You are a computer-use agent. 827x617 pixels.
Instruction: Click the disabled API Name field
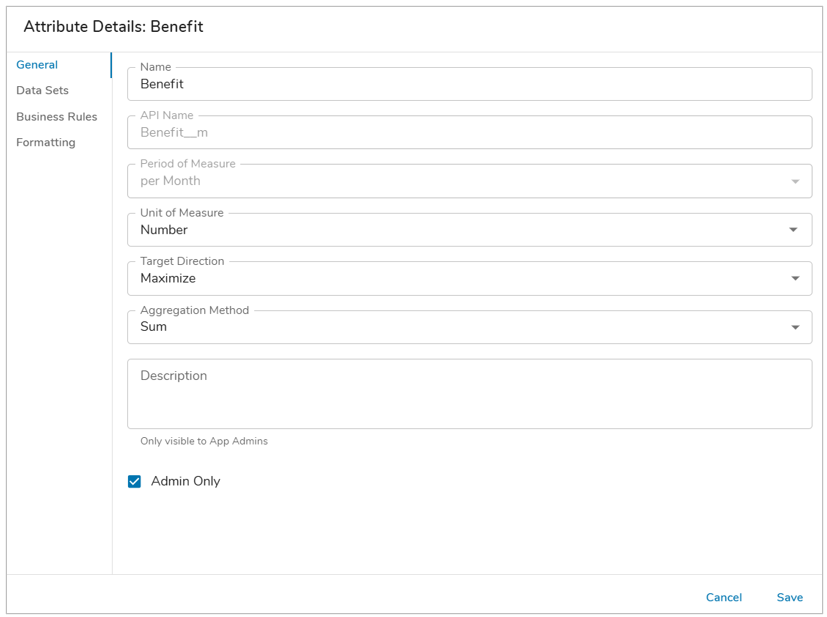pyautogui.click(x=468, y=133)
